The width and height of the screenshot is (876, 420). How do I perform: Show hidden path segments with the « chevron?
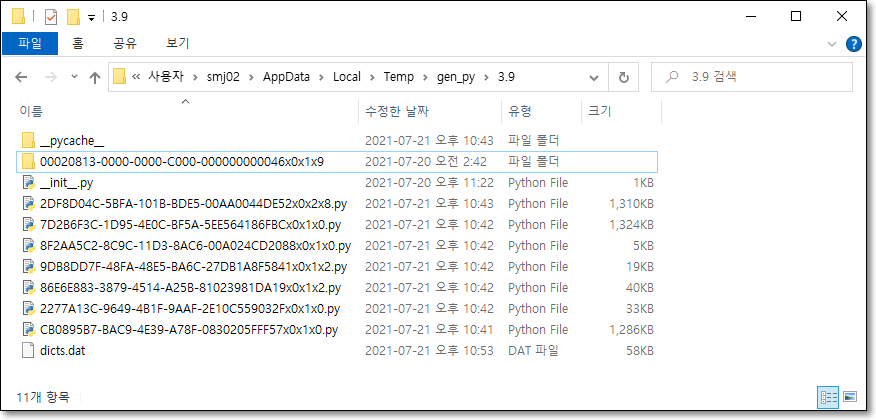136,77
